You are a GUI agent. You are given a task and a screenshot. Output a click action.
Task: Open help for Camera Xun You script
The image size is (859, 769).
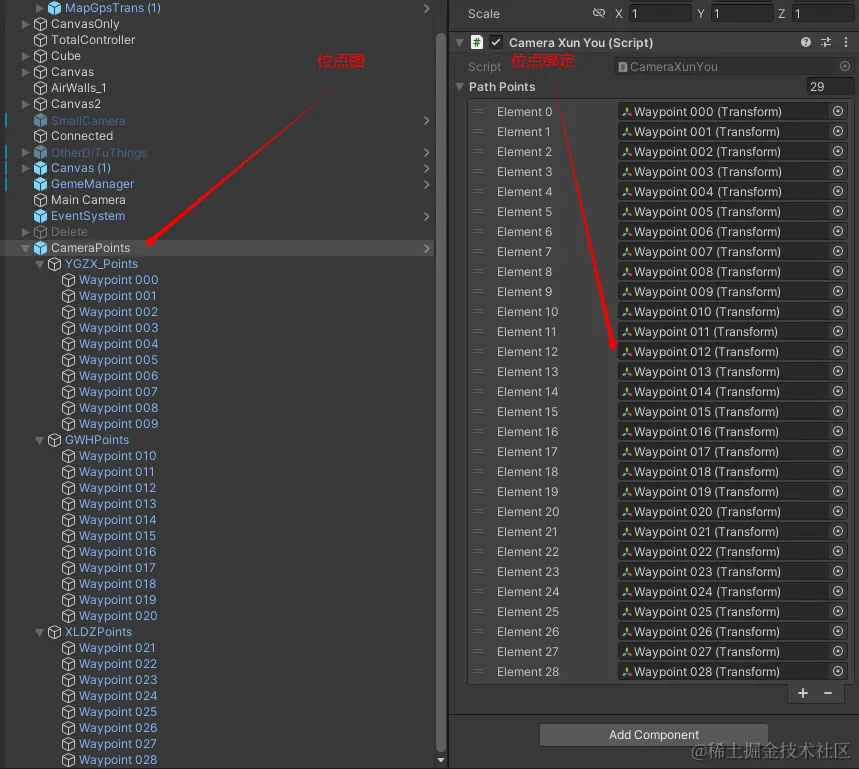pos(805,42)
